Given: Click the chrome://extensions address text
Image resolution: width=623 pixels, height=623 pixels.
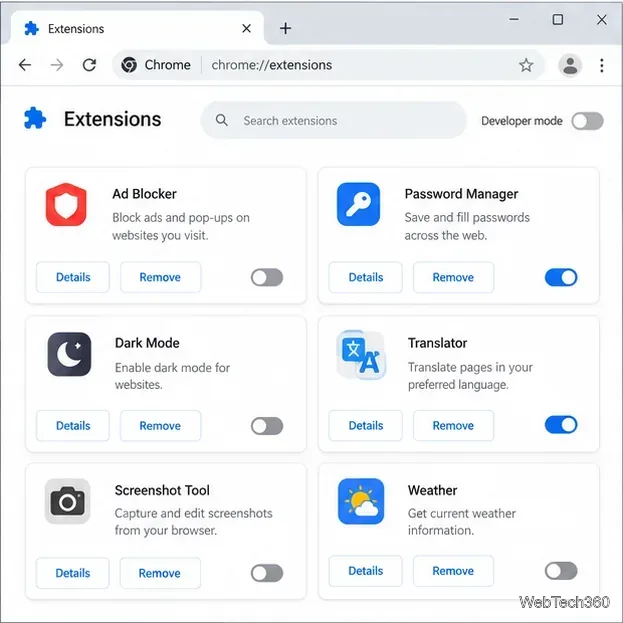Looking at the screenshot, I should click(x=271, y=65).
